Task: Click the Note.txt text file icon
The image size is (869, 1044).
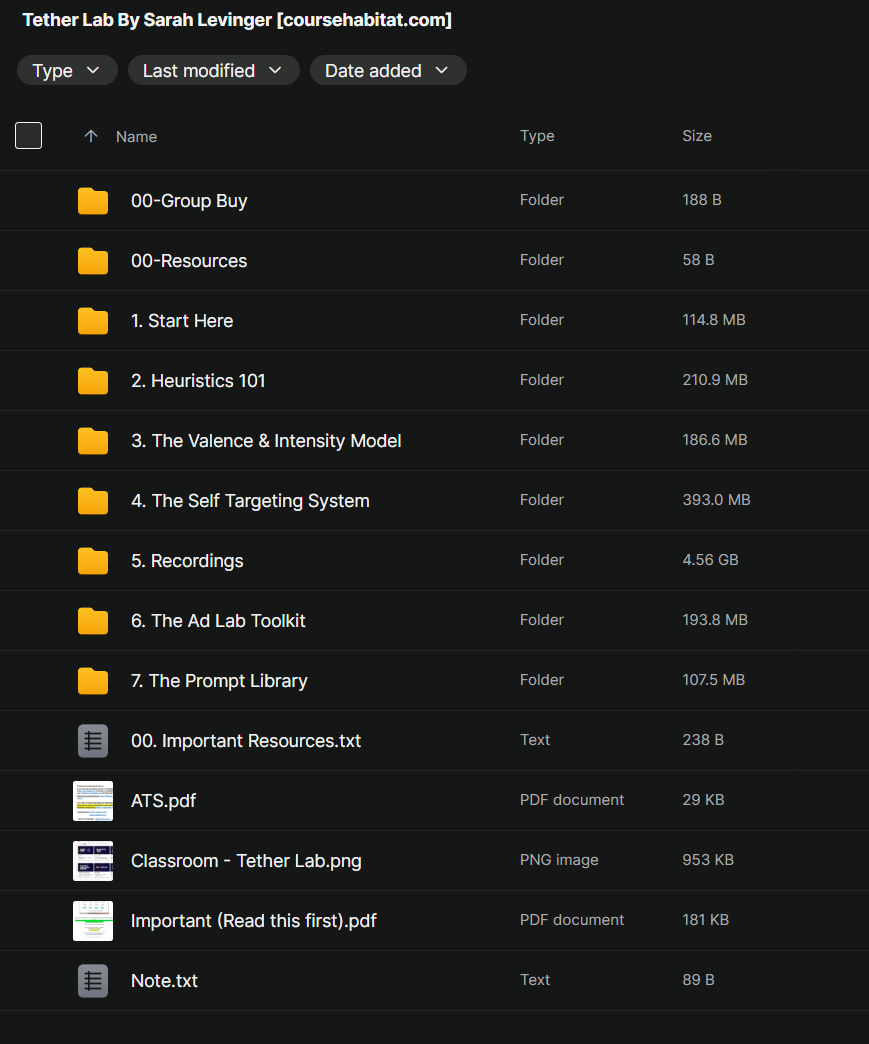Action: [x=93, y=981]
